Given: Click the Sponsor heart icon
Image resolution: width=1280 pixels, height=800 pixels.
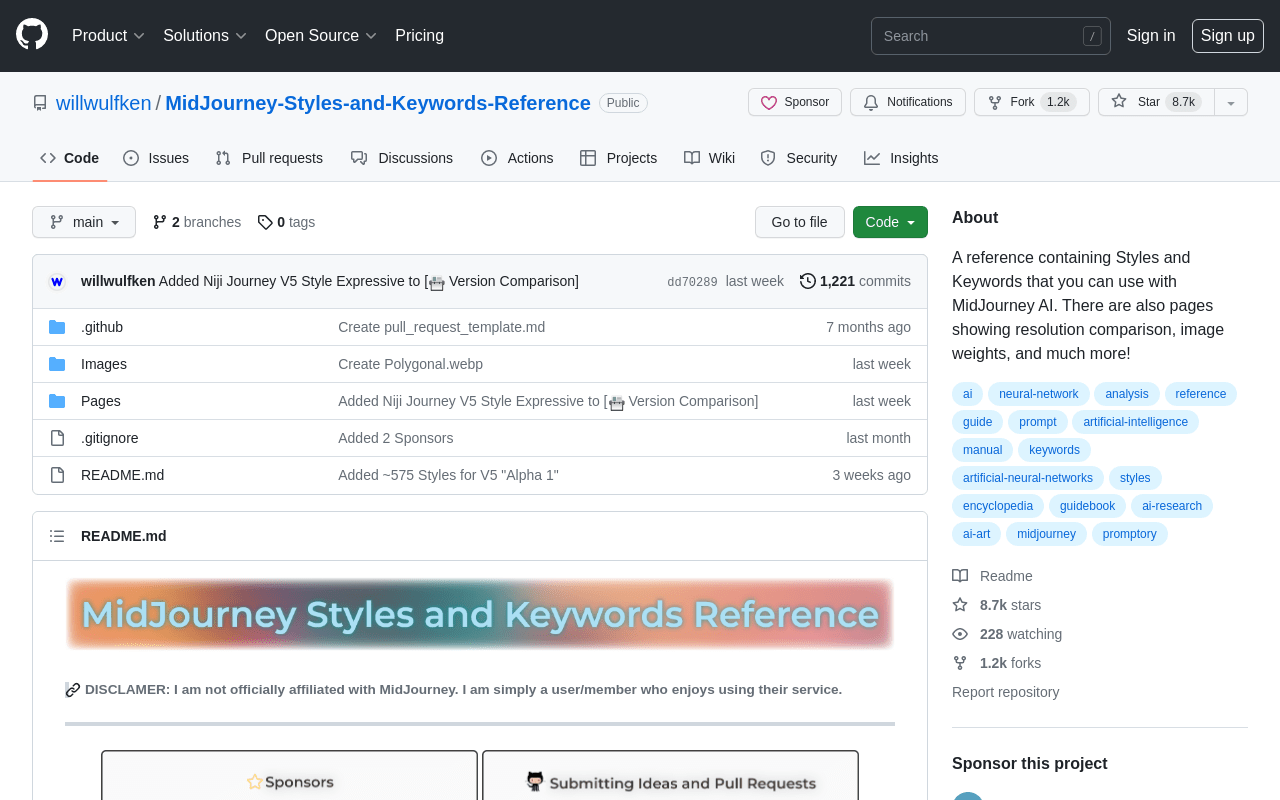Looking at the screenshot, I should coord(769,102).
